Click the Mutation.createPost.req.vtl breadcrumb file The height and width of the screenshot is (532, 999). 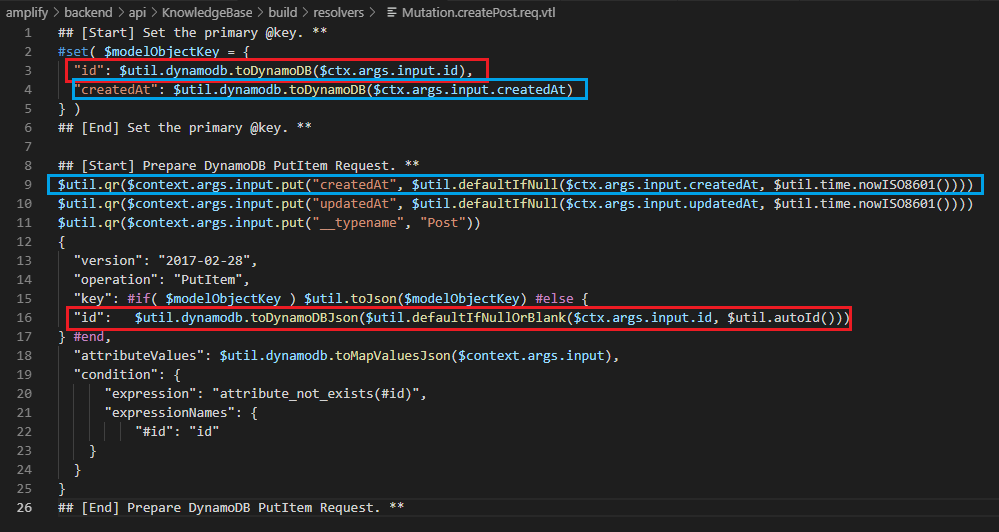pos(478,13)
